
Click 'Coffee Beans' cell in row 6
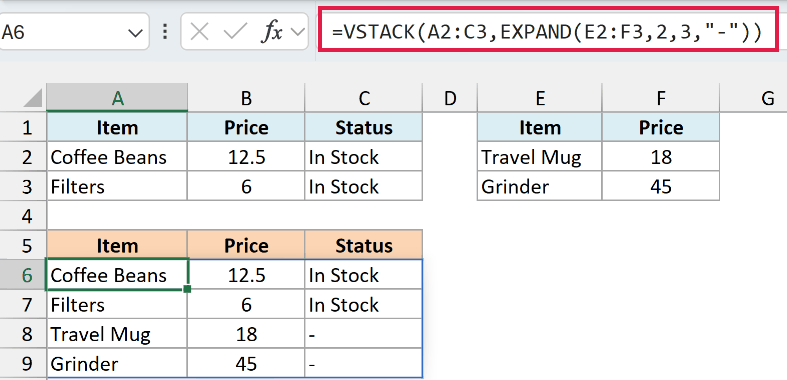click(x=117, y=275)
